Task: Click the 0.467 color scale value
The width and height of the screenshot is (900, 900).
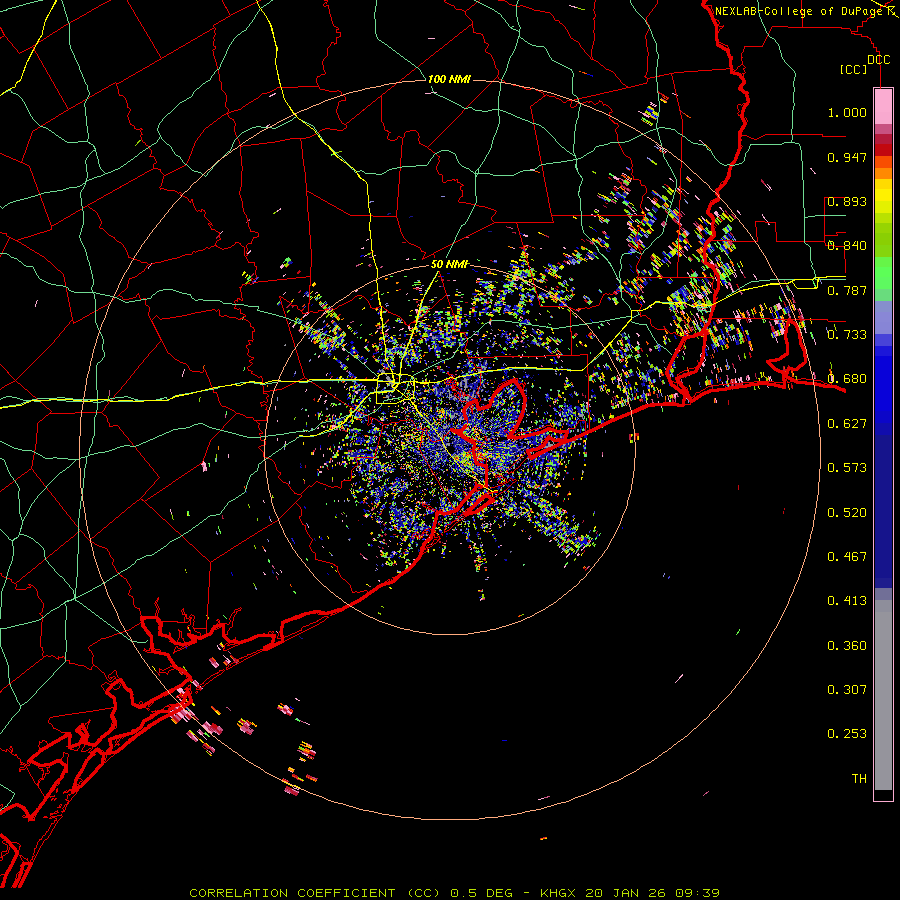Action: (x=847, y=557)
